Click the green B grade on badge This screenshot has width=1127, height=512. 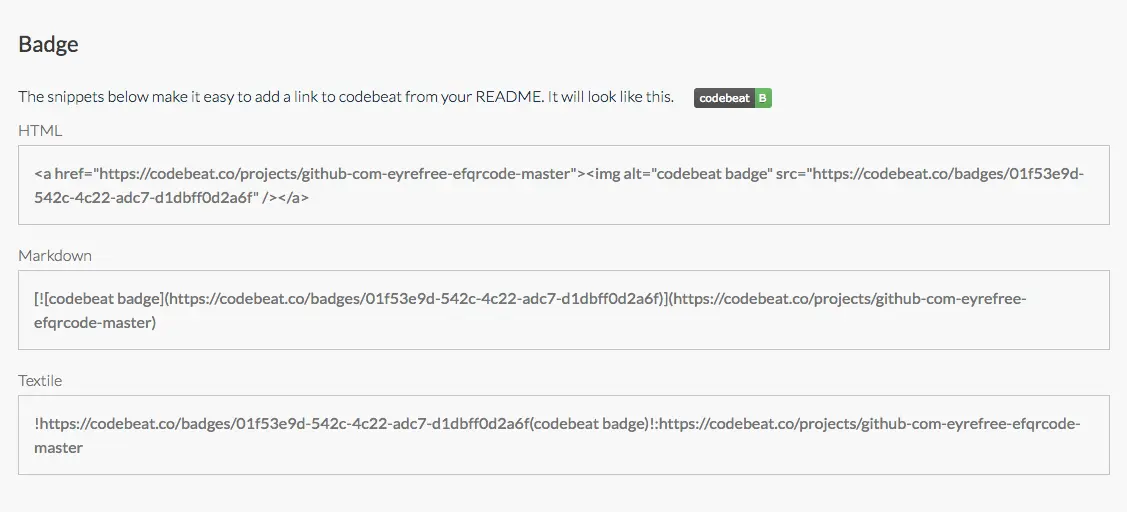click(763, 98)
